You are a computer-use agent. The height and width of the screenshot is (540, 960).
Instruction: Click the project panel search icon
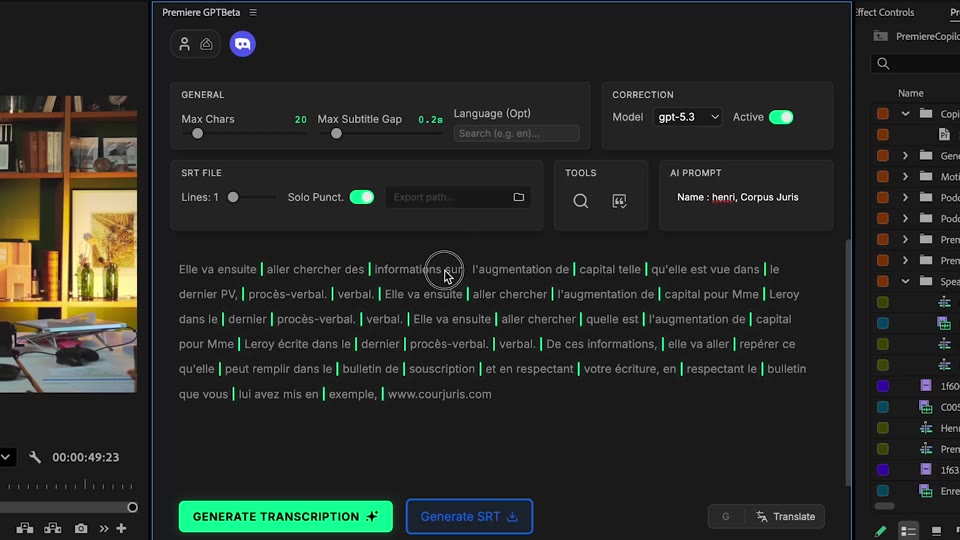pos(883,64)
